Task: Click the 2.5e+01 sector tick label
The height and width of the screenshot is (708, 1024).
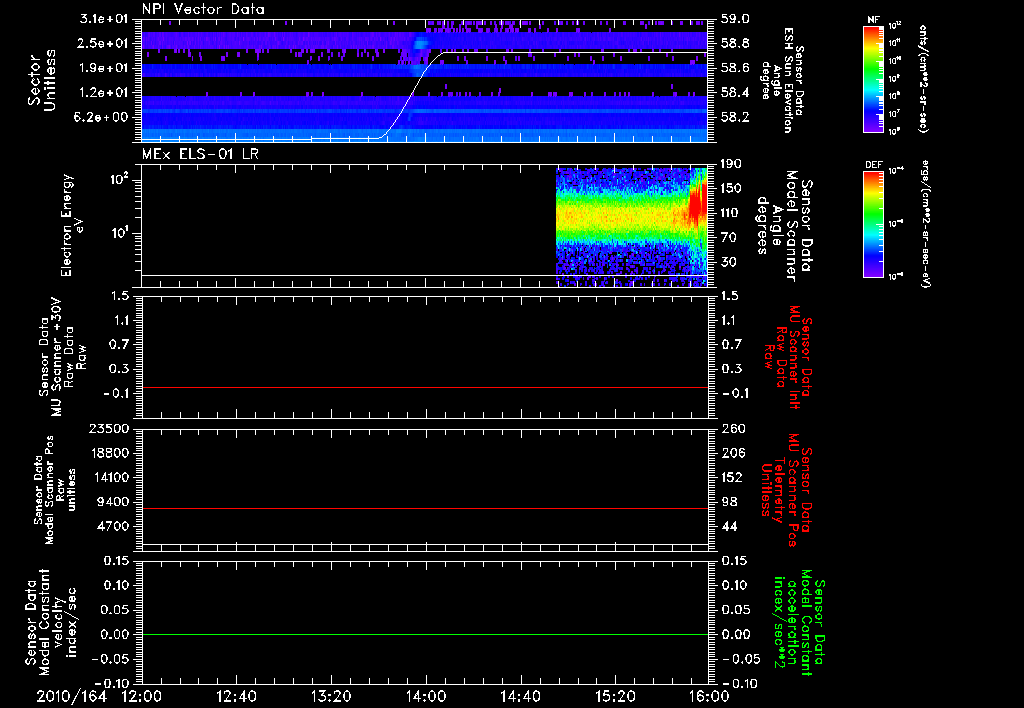Action: 104,43
